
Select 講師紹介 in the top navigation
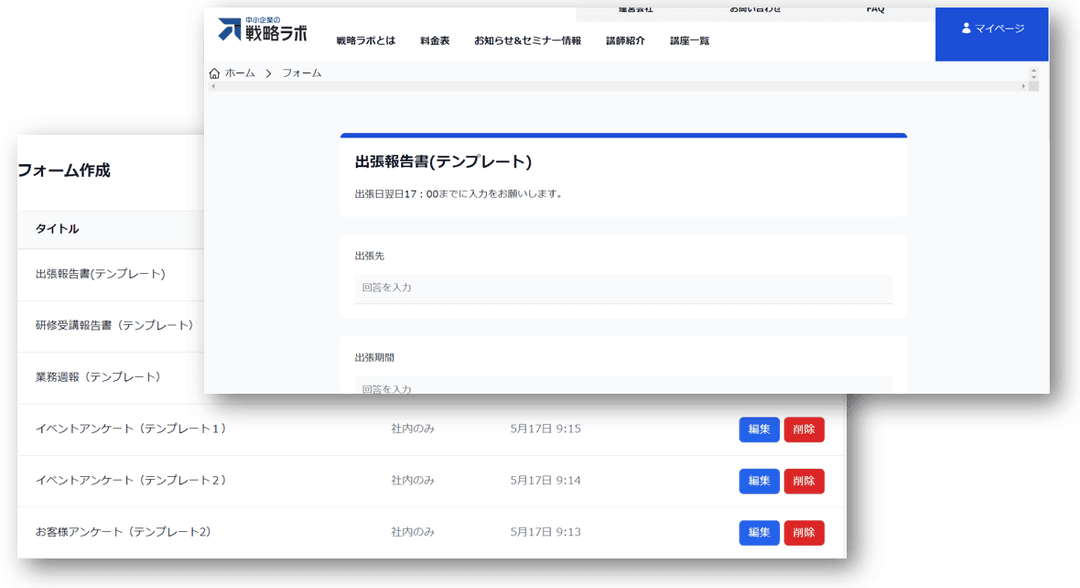pyautogui.click(x=625, y=41)
